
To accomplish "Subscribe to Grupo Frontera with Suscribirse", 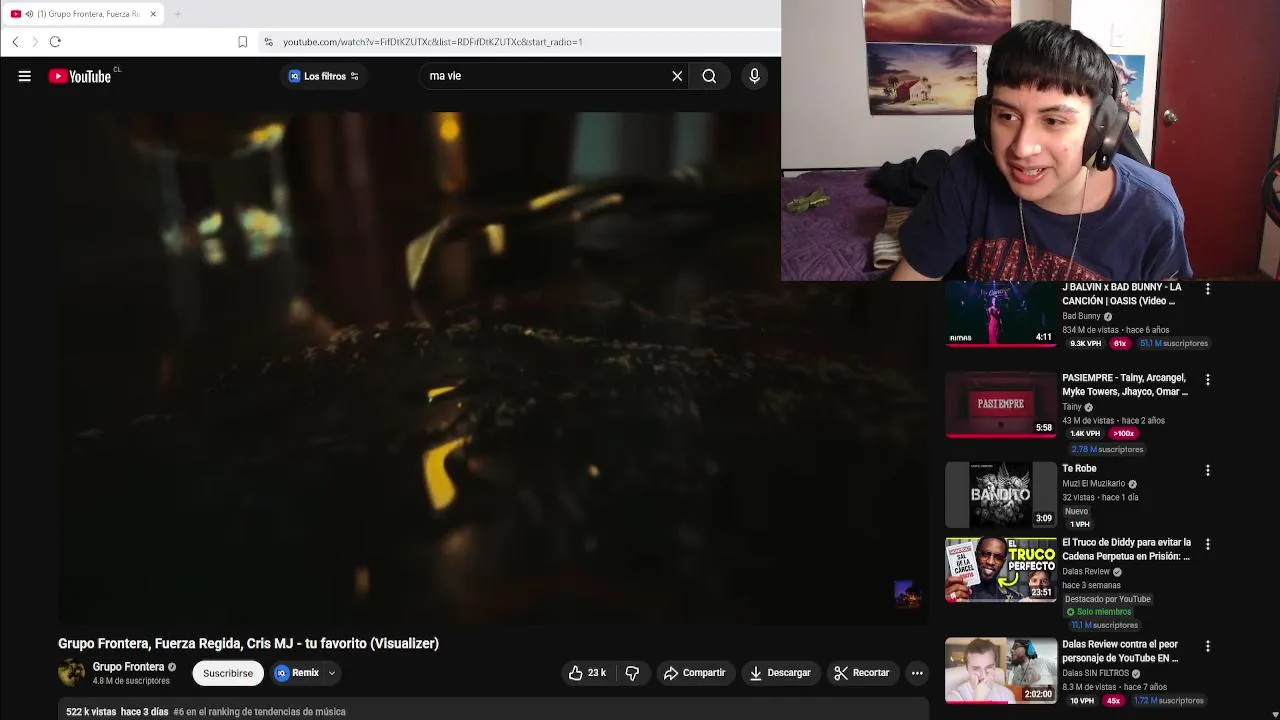I will tap(228, 673).
